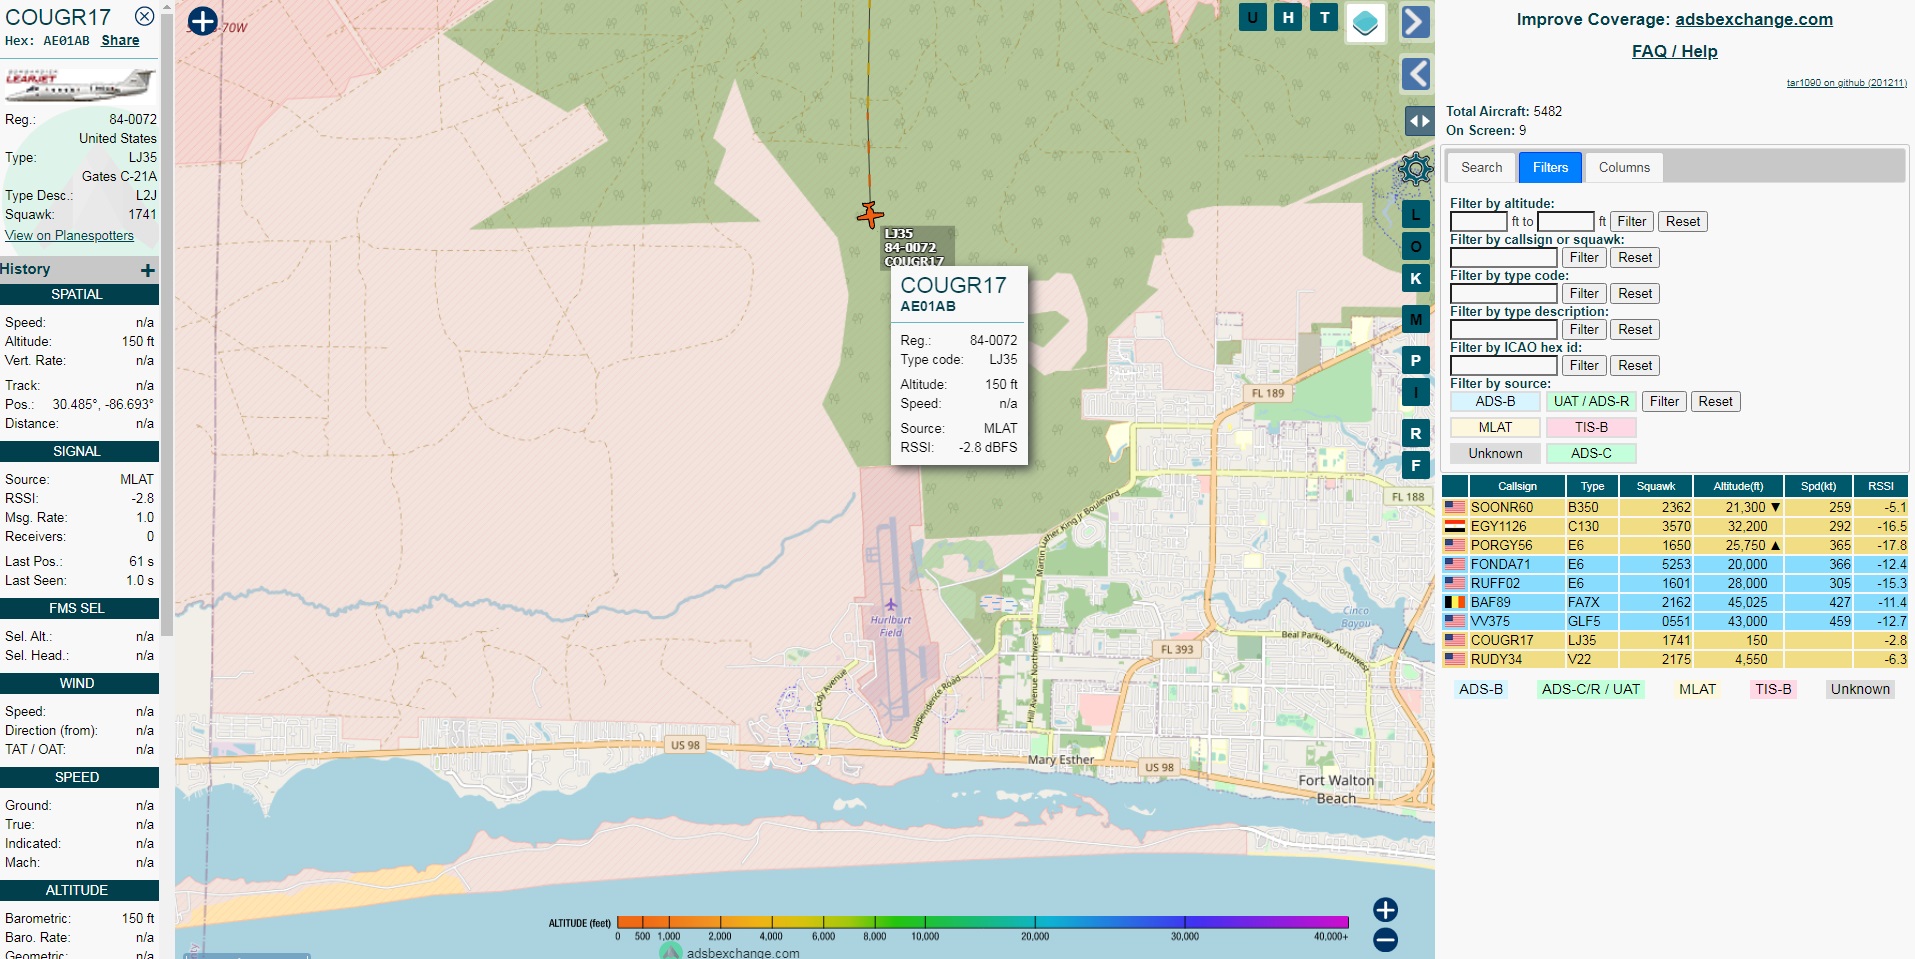The image size is (1915, 959).
Task: Apply the source filter
Action: pyautogui.click(x=1664, y=402)
